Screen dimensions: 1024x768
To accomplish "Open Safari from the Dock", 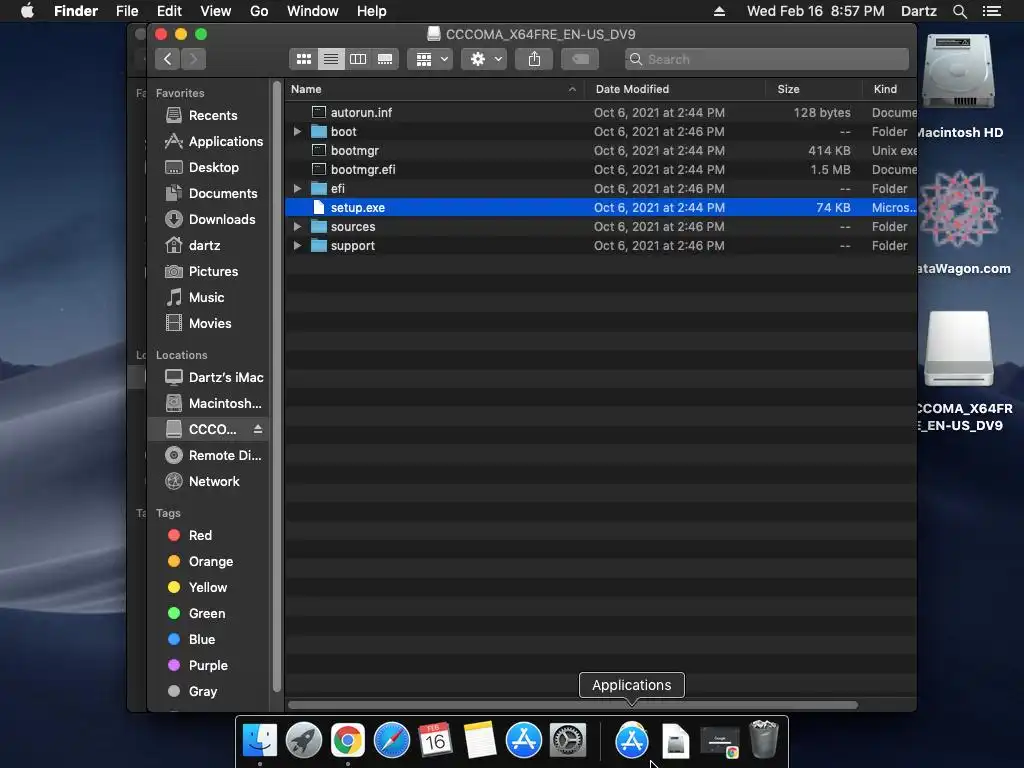I will [392, 741].
